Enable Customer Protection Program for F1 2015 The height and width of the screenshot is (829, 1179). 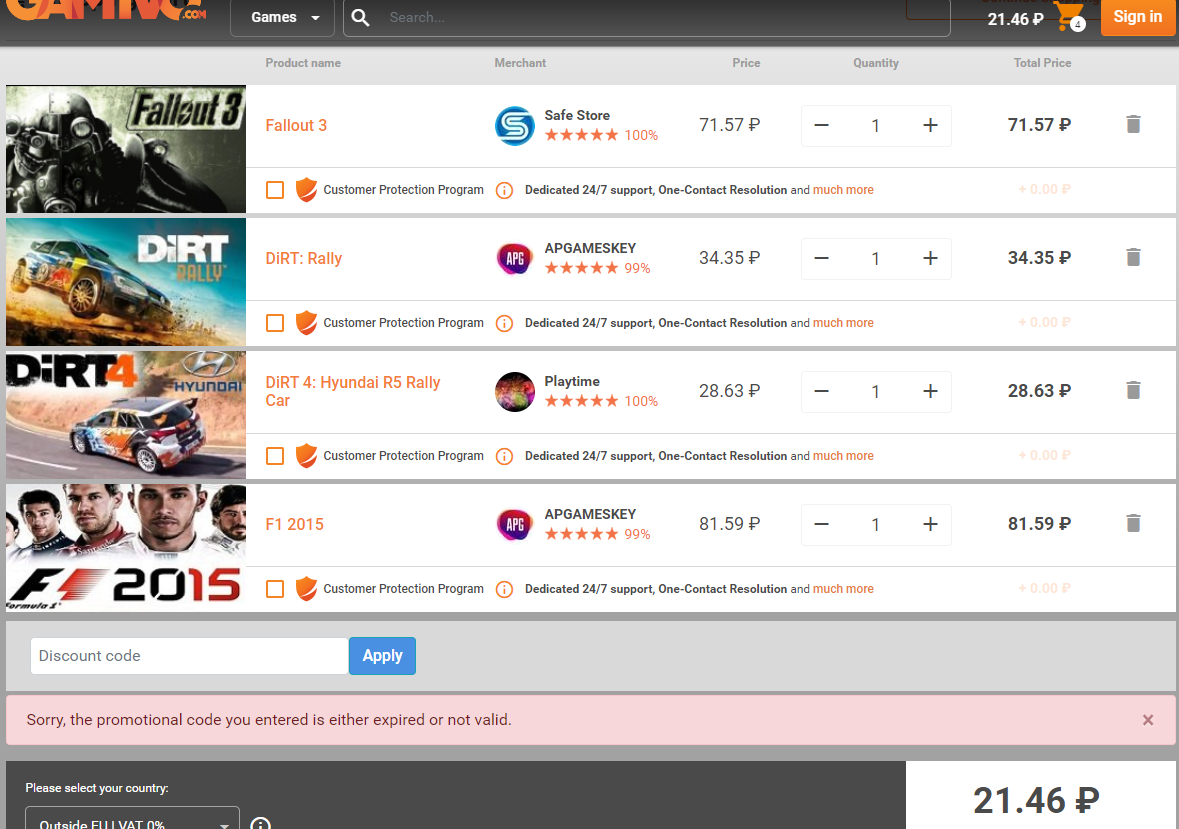[x=275, y=589]
